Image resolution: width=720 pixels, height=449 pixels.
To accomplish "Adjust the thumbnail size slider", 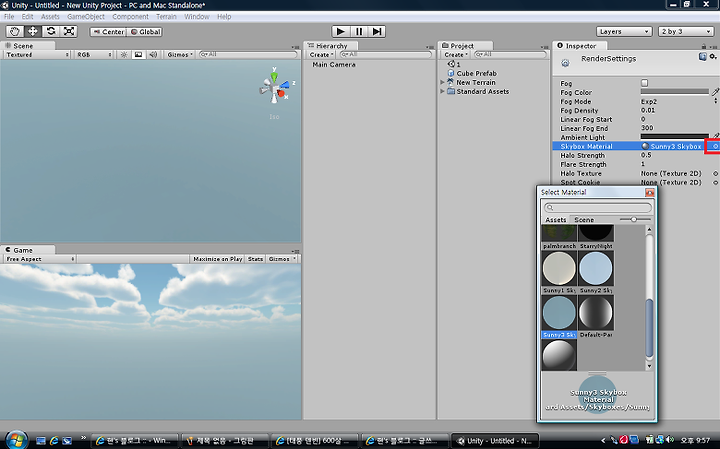I will tap(635, 219).
